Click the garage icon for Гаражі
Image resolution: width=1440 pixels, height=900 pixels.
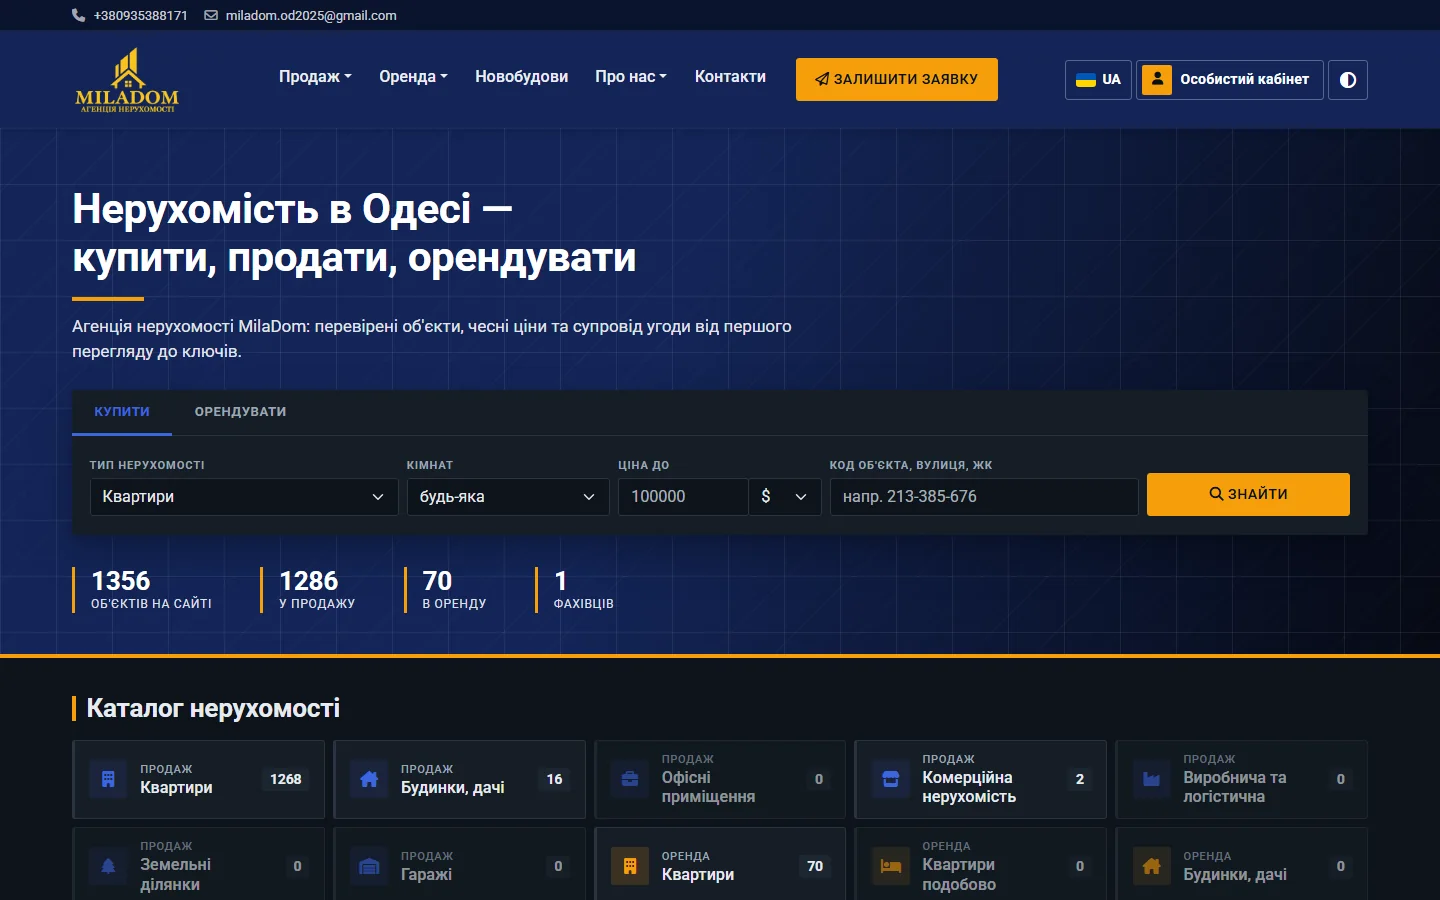pyautogui.click(x=369, y=866)
